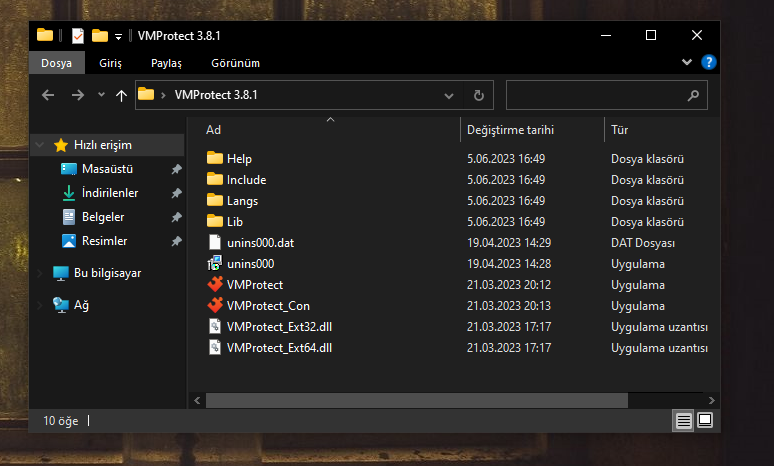Click the Belgeler documents icon
The image size is (774, 466).
(x=69, y=217)
